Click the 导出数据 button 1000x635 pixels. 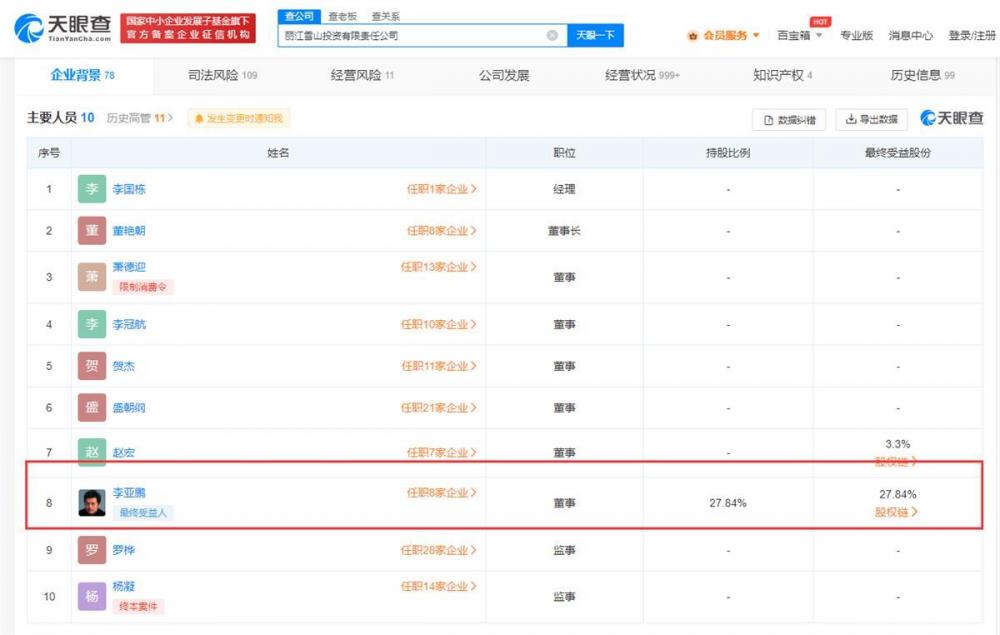tap(871, 119)
